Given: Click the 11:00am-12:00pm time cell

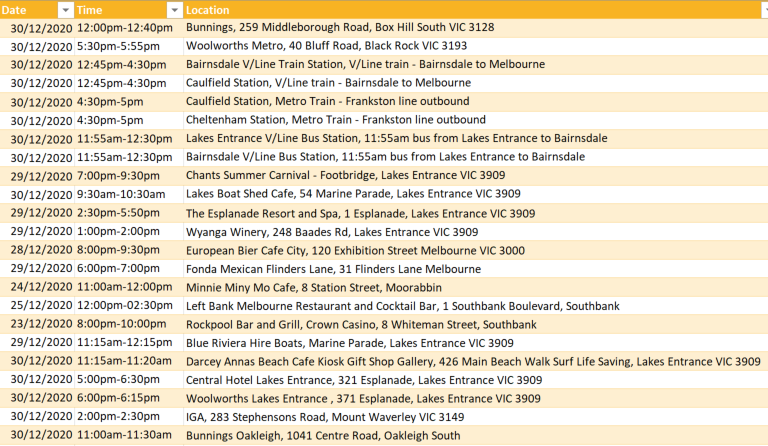Looking at the screenshot, I should (x=129, y=287).
